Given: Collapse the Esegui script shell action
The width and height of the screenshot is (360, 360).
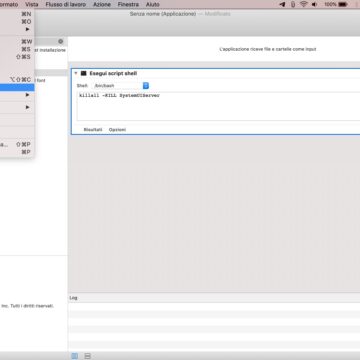Looking at the screenshot, I should [76, 73].
